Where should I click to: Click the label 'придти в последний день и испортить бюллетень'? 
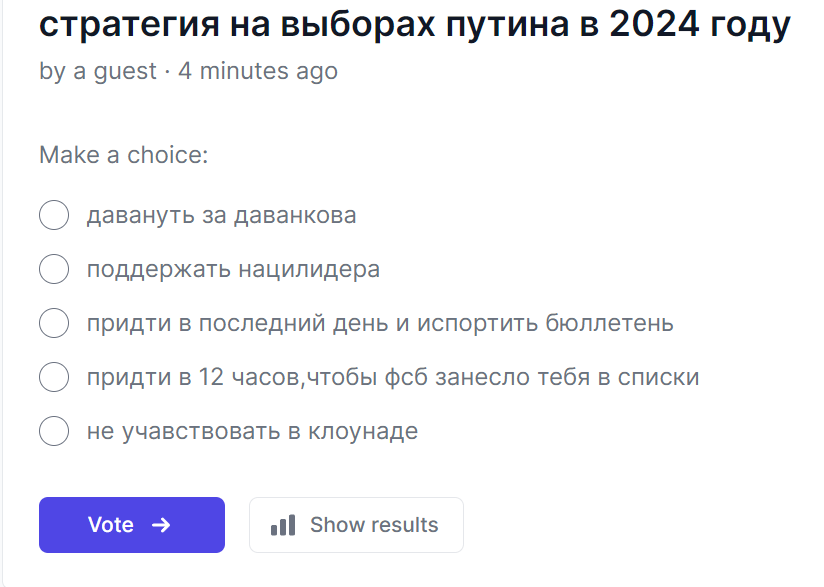point(380,323)
